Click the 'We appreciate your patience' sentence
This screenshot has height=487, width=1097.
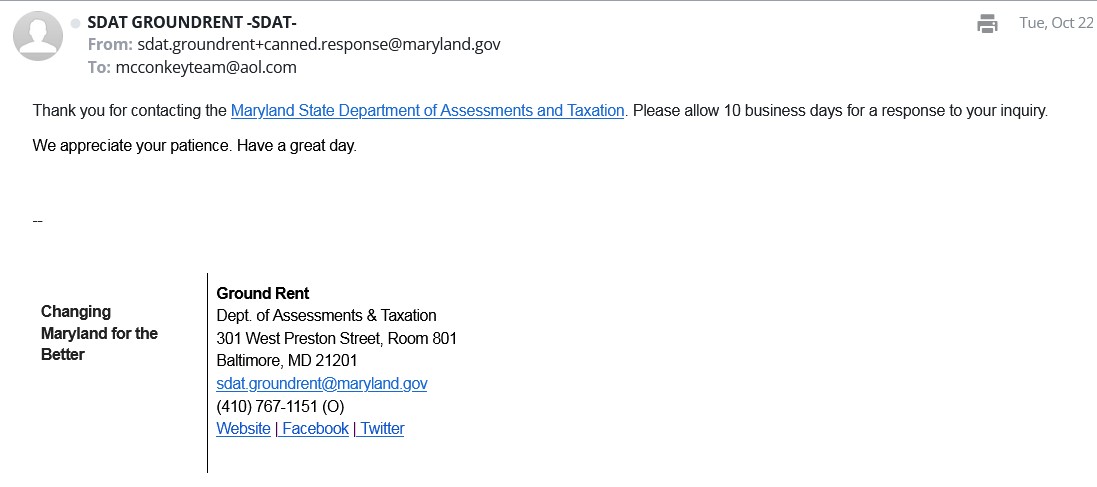pos(194,145)
